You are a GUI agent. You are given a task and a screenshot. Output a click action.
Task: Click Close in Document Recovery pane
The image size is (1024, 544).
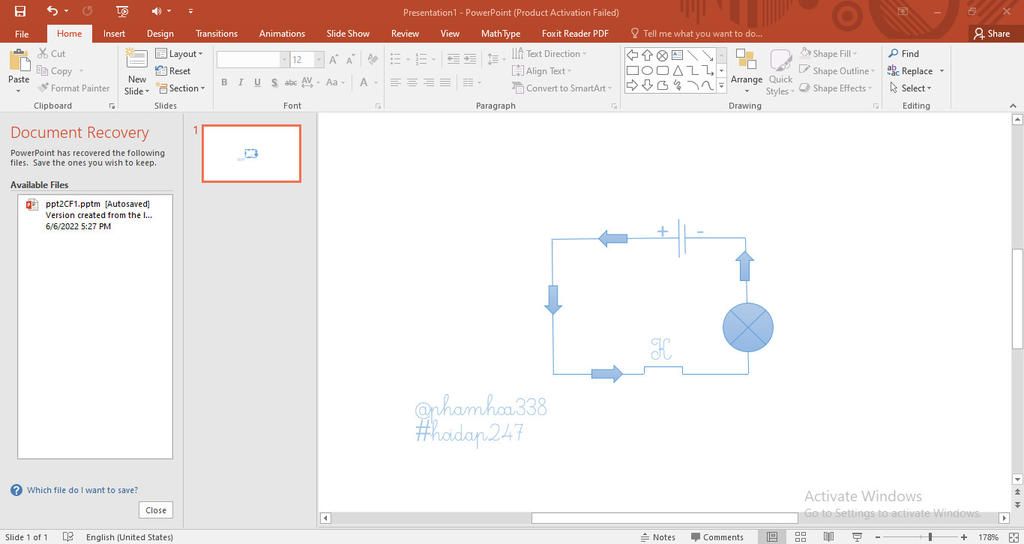tap(155, 510)
